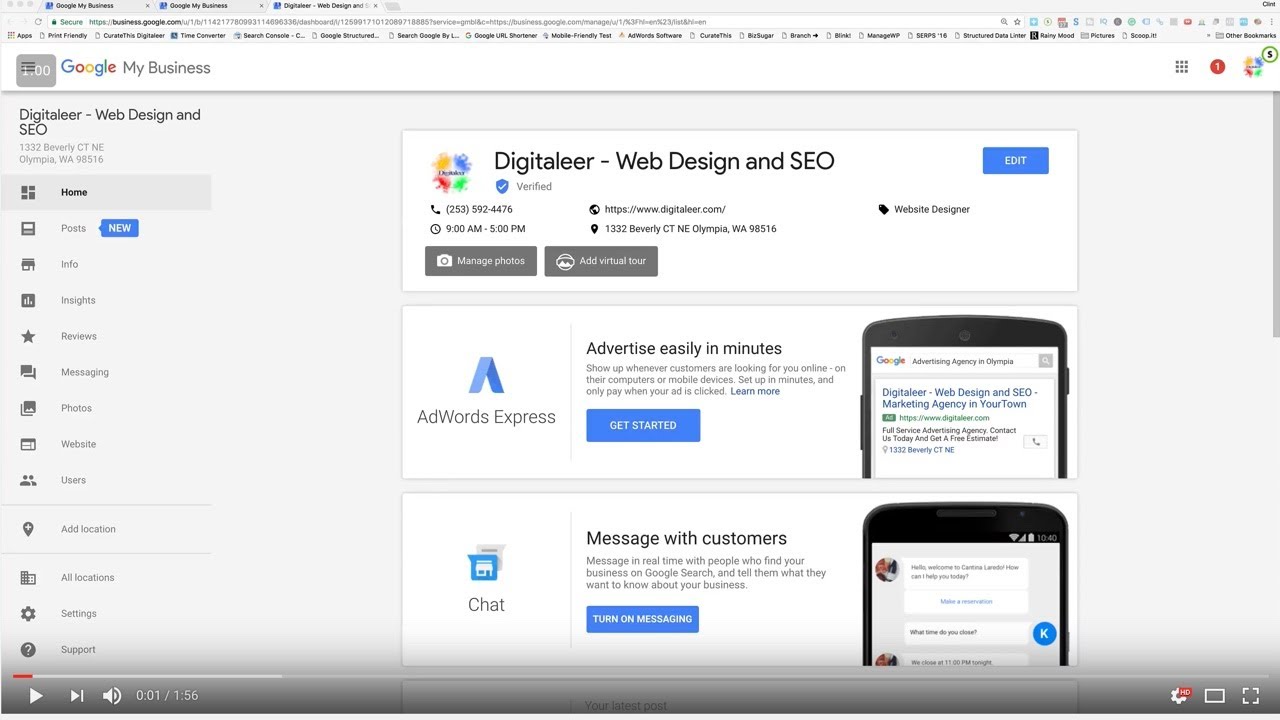Click the Photos sidebar icon
This screenshot has width=1280, height=720.
[28, 408]
